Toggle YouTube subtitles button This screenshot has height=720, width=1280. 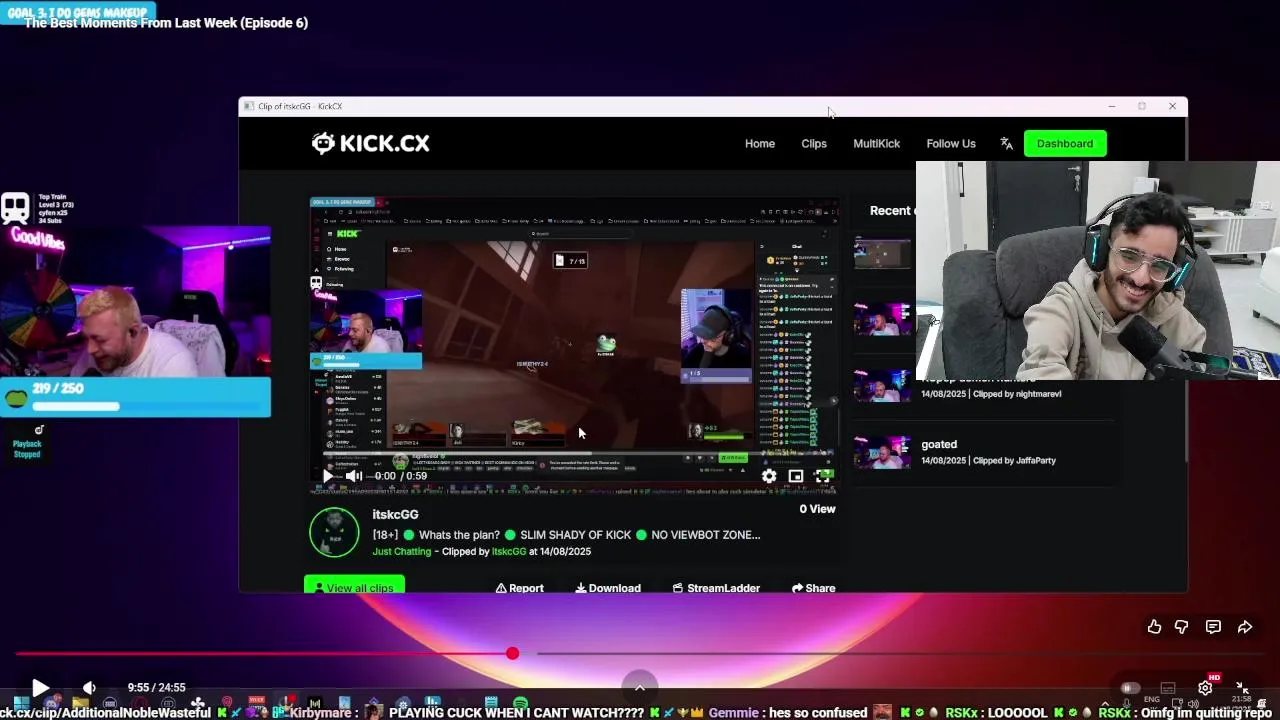point(1168,688)
